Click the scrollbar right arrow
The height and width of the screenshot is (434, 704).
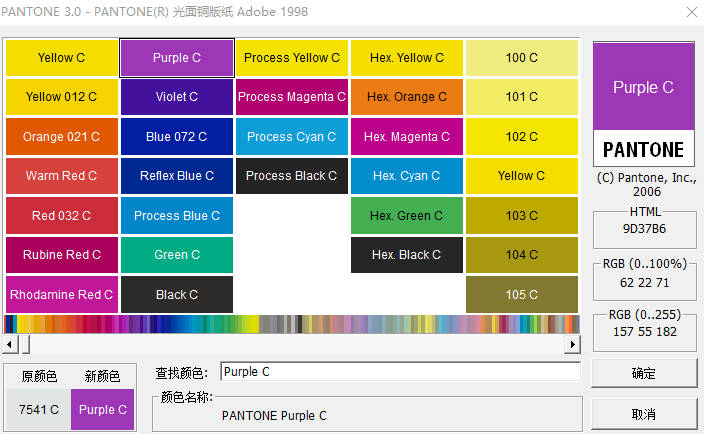pos(572,345)
